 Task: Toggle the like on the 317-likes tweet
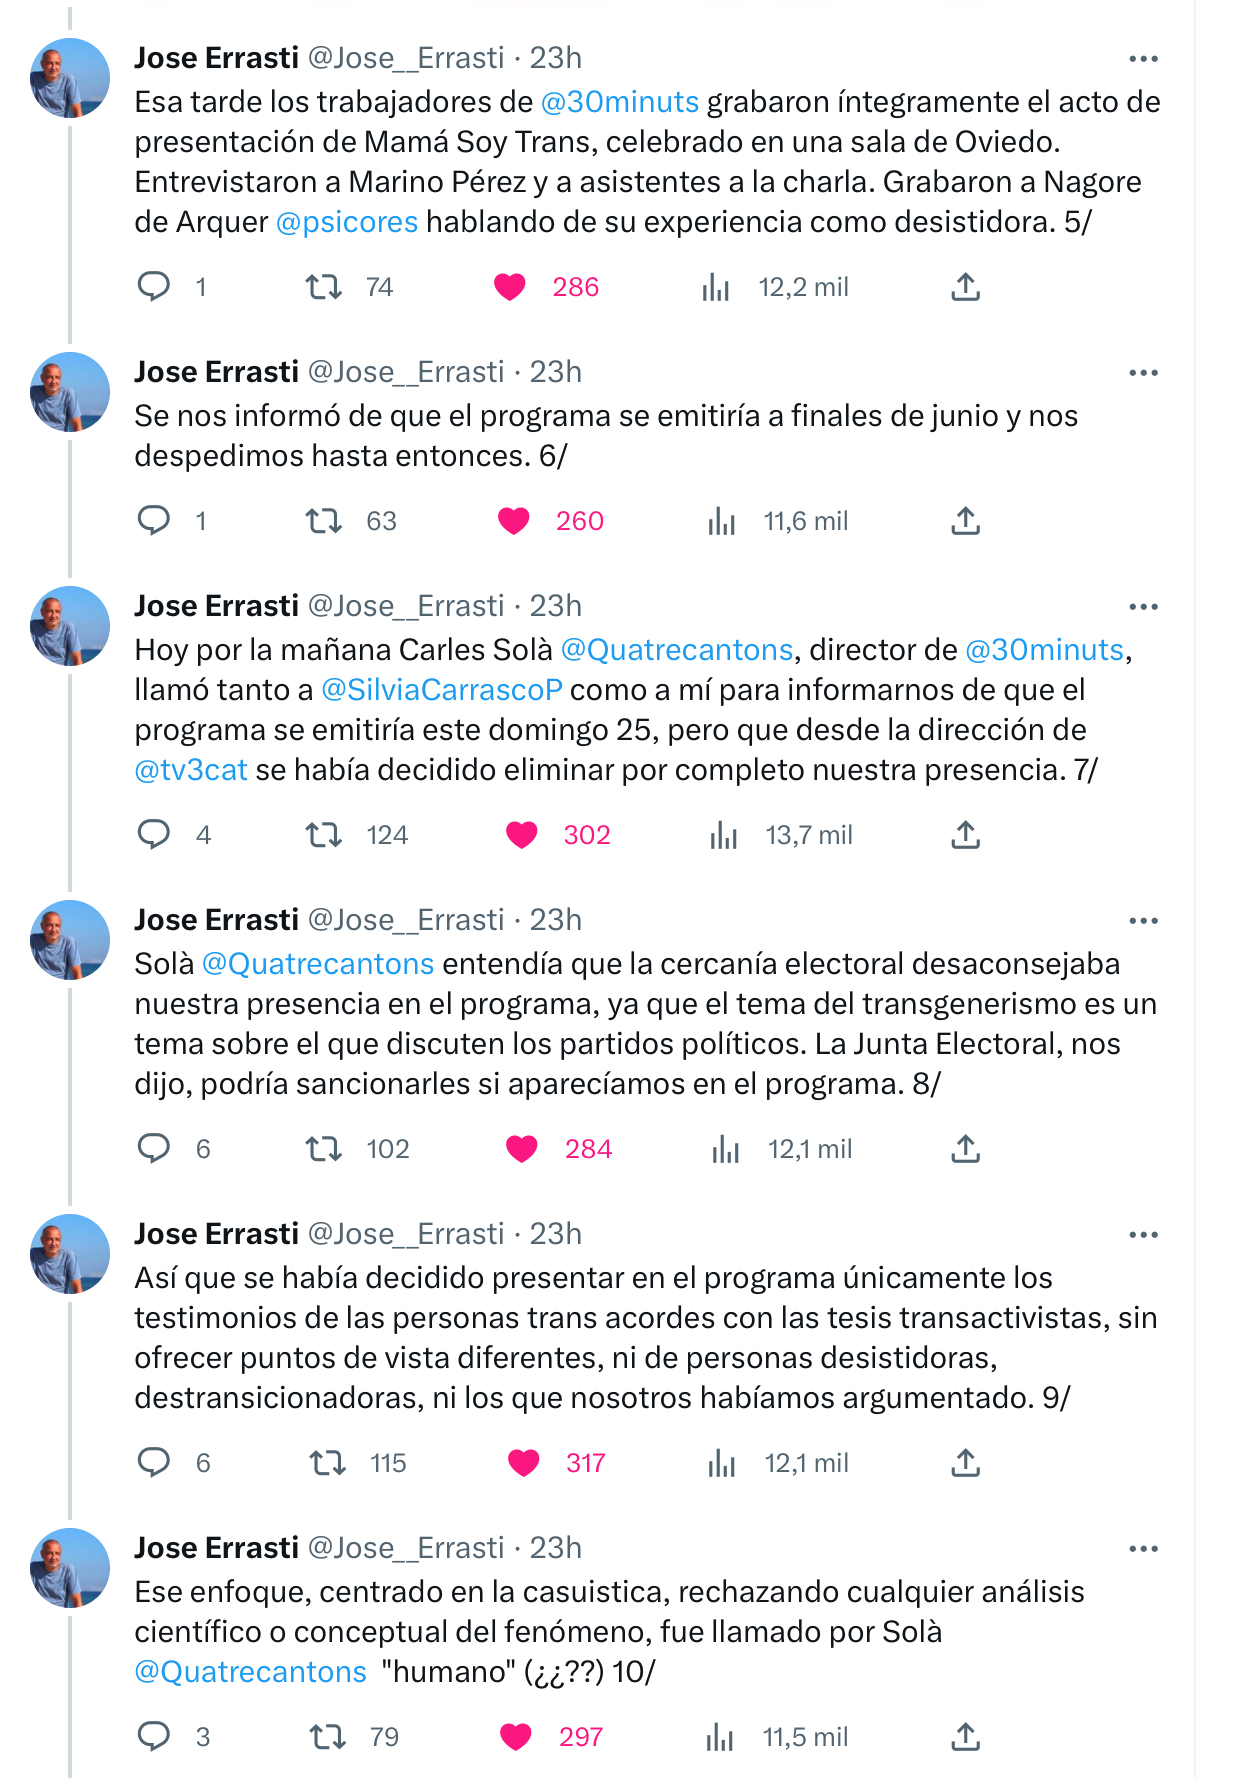tap(523, 1463)
